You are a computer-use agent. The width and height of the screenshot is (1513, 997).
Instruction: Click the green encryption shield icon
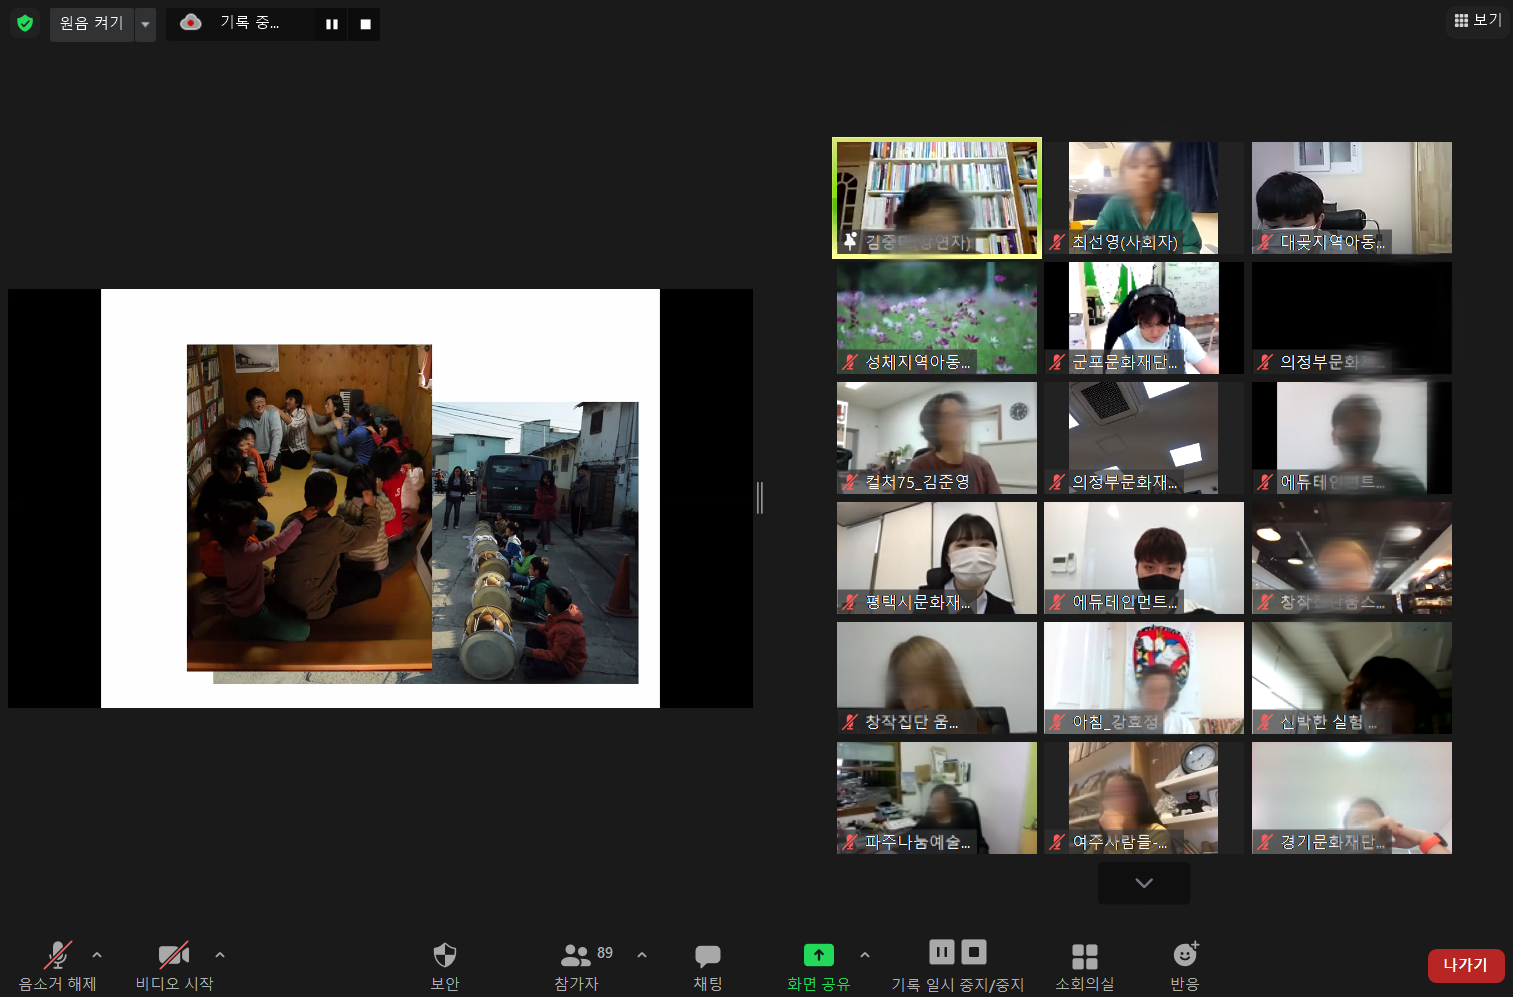point(25,23)
